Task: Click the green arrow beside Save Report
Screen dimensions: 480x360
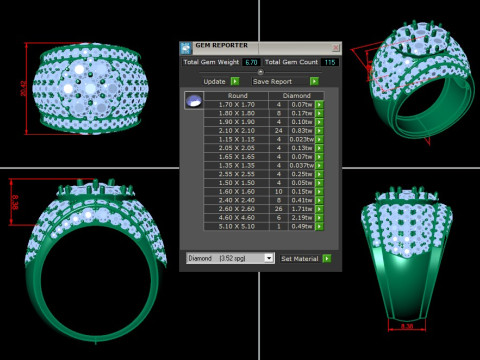Action: (x=314, y=81)
